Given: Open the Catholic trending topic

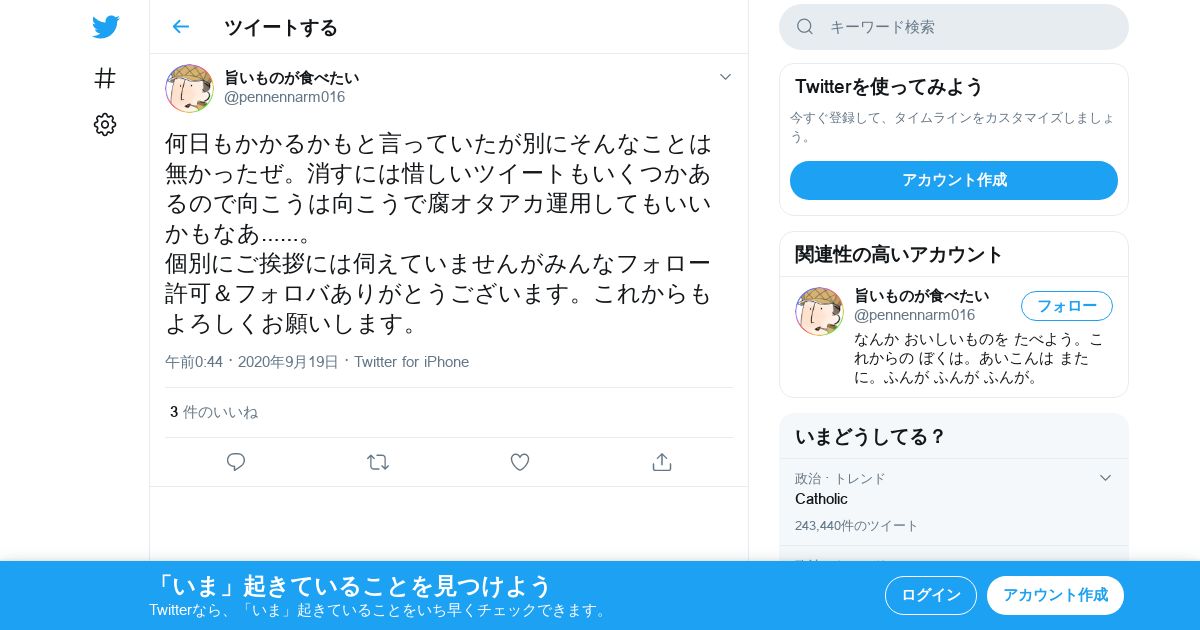Looking at the screenshot, I should [954, 502].
